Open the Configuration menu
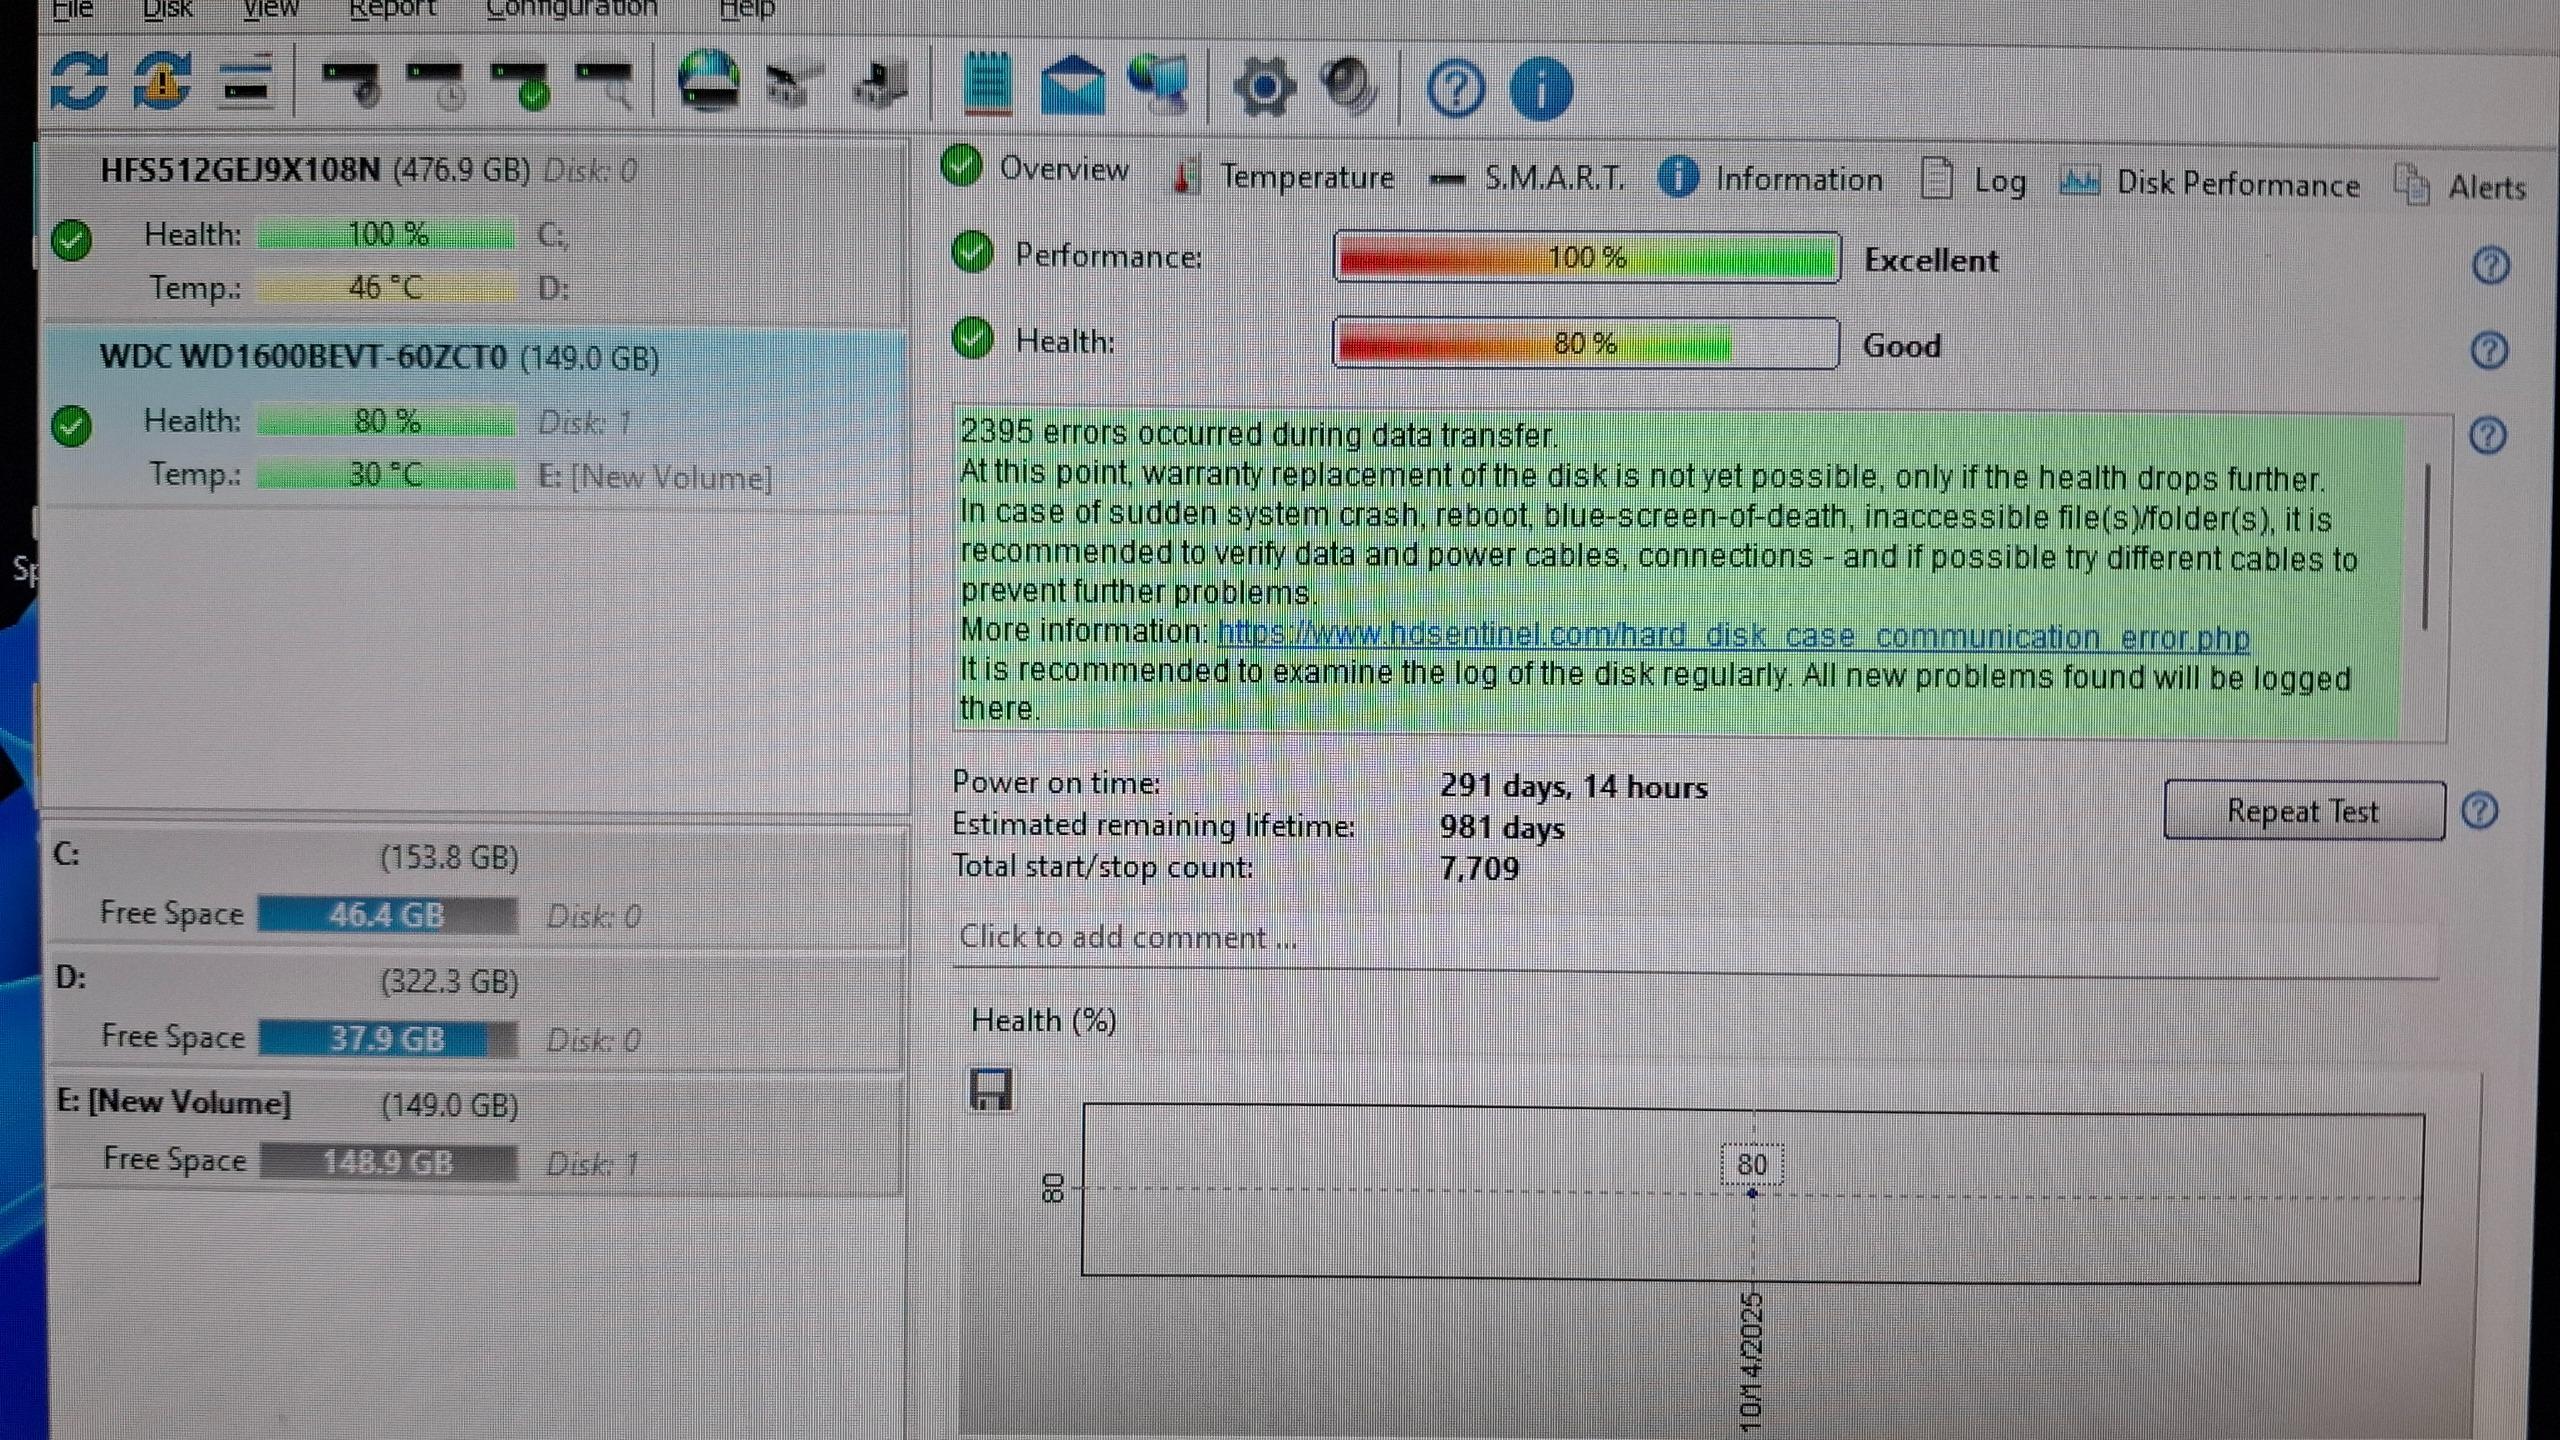The height and width of the screenshot is (1440, 2560). point(571,10)
